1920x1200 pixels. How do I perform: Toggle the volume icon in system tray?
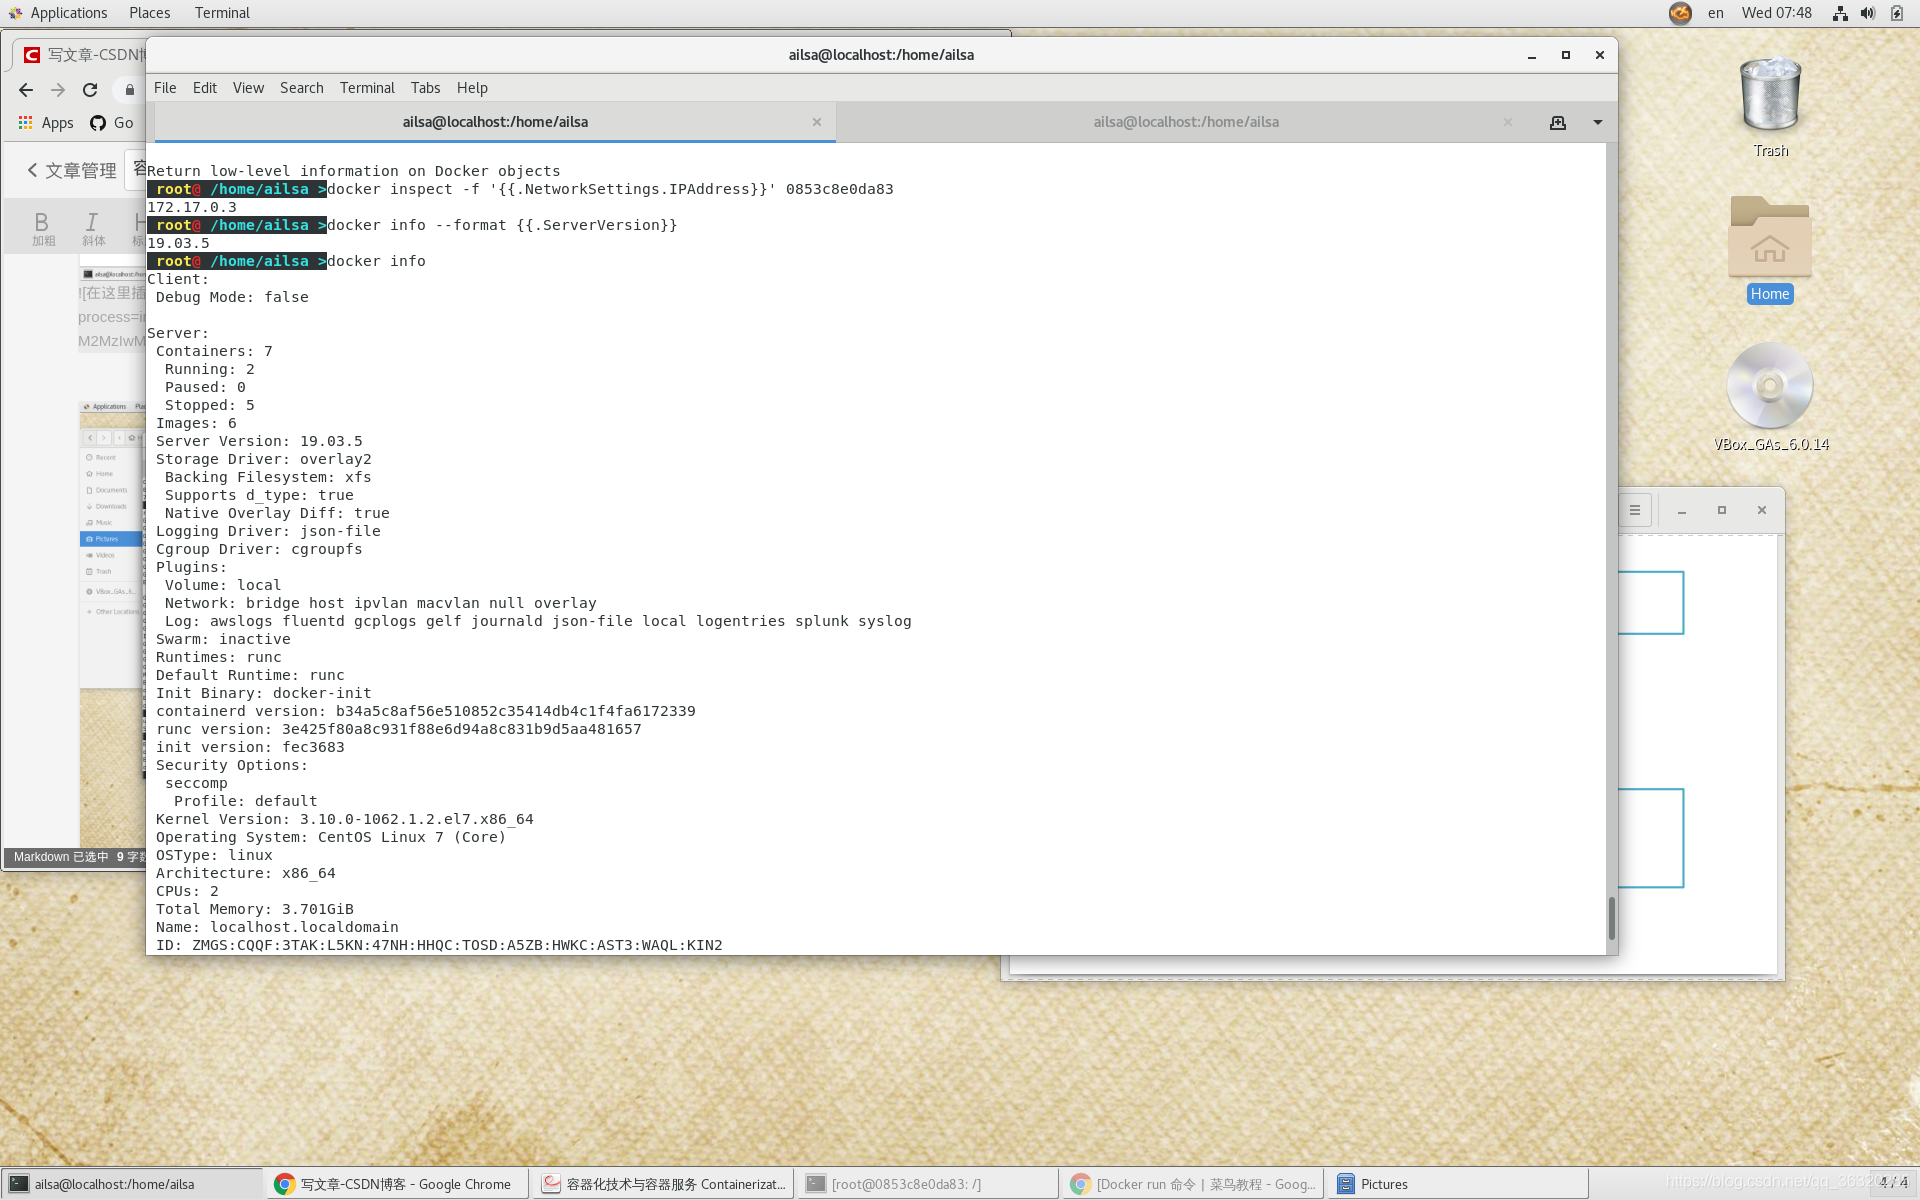point(1867,13)
